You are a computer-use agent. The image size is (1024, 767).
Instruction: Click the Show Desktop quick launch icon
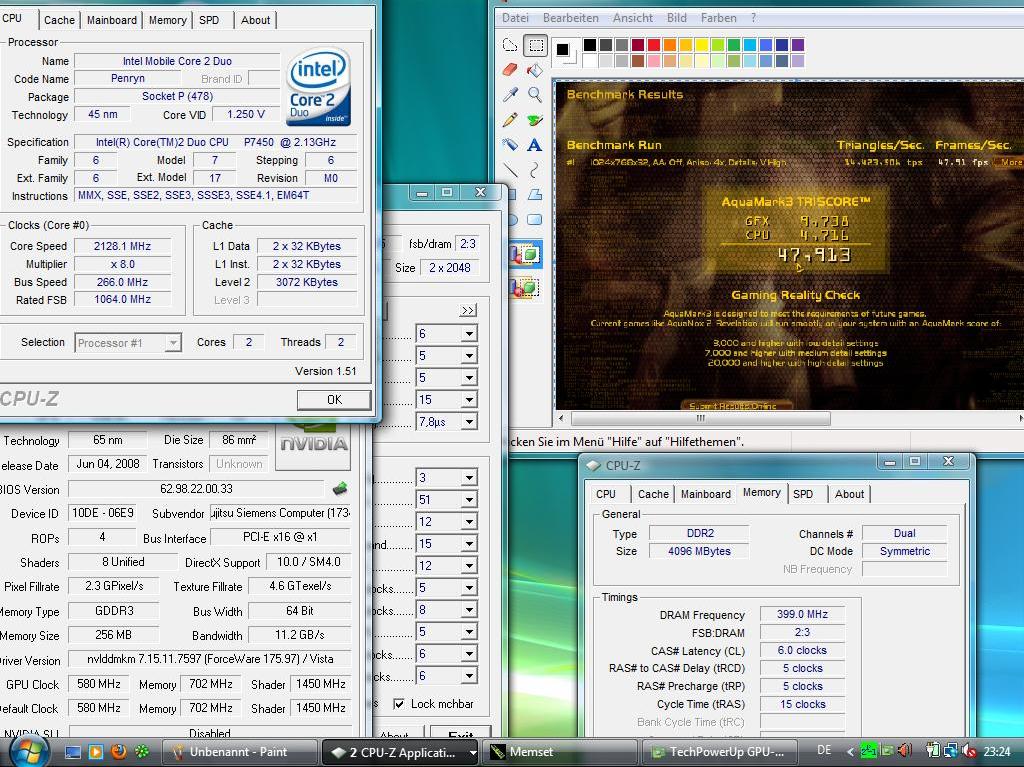(72, 752)
